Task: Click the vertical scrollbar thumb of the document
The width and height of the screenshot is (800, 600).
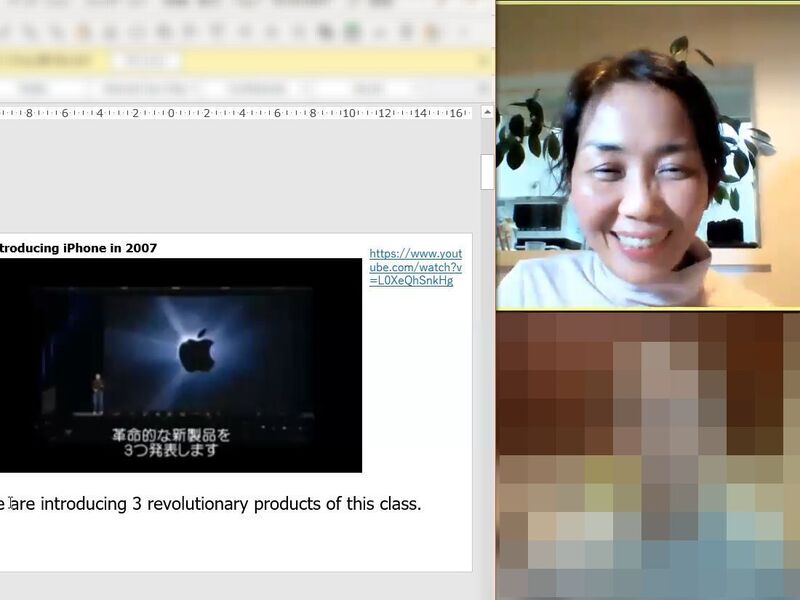Action: pos(487,171)
